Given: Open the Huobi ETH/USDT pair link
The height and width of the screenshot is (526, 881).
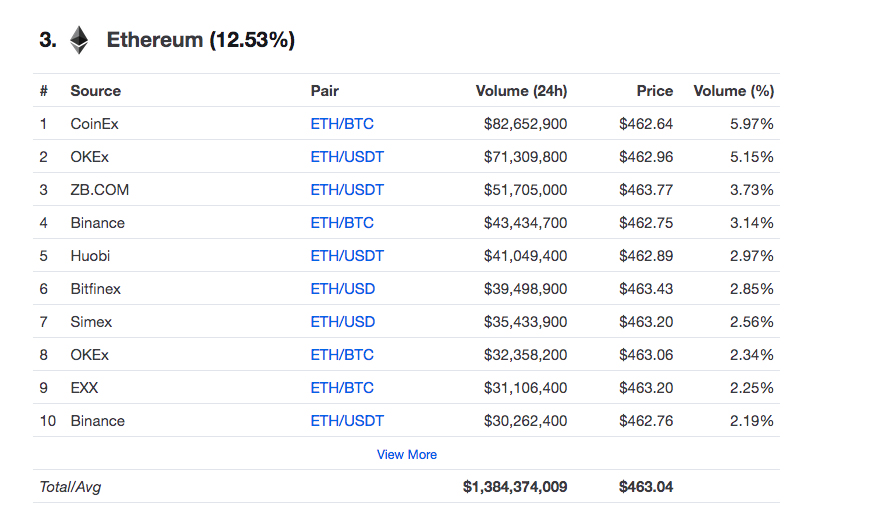Looking at the screenshot, I should click(347, 256).
